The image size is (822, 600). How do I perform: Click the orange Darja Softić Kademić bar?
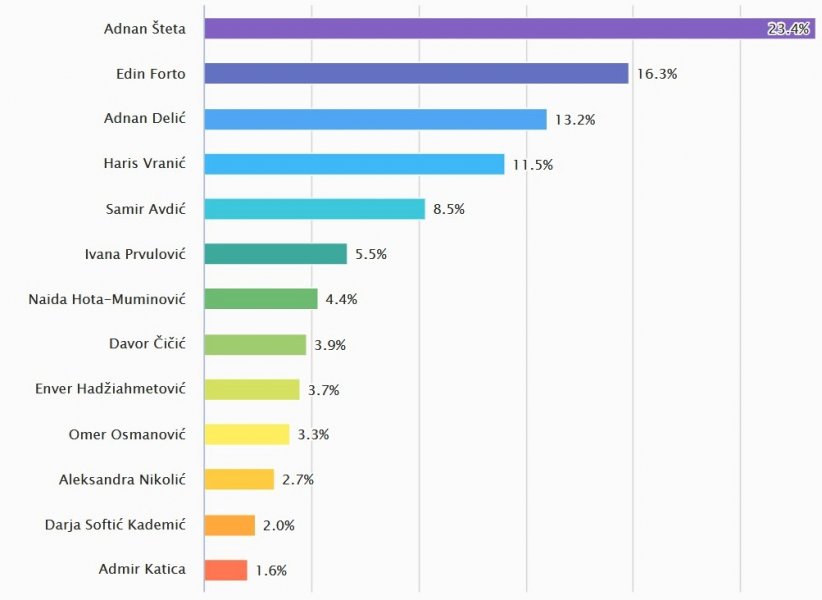[229, 525]
